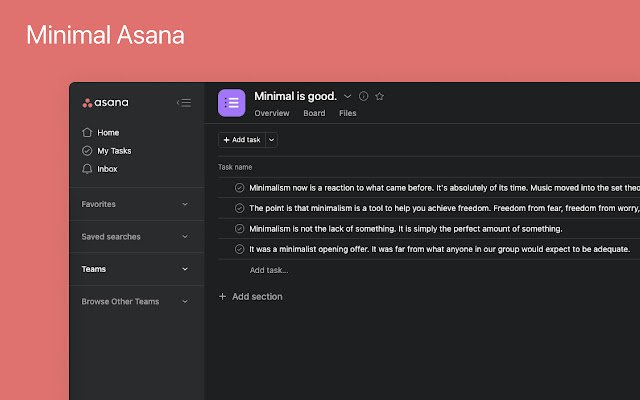The height and width of the screenshot is (400, 640).
Task: Open the task 'The point is that minimalism is a tool'
Action: click(x=444, y=208)
